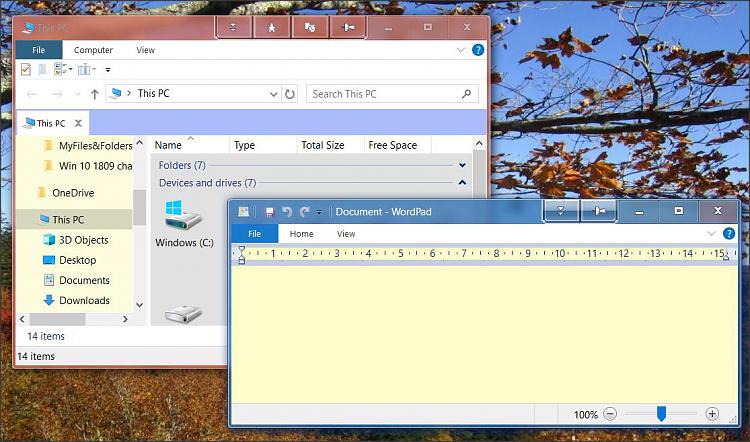Viewport: 750px width, 442px height.
Task: Click navigation pane horizontal scroll left arrow
Action: click(22, 319)
